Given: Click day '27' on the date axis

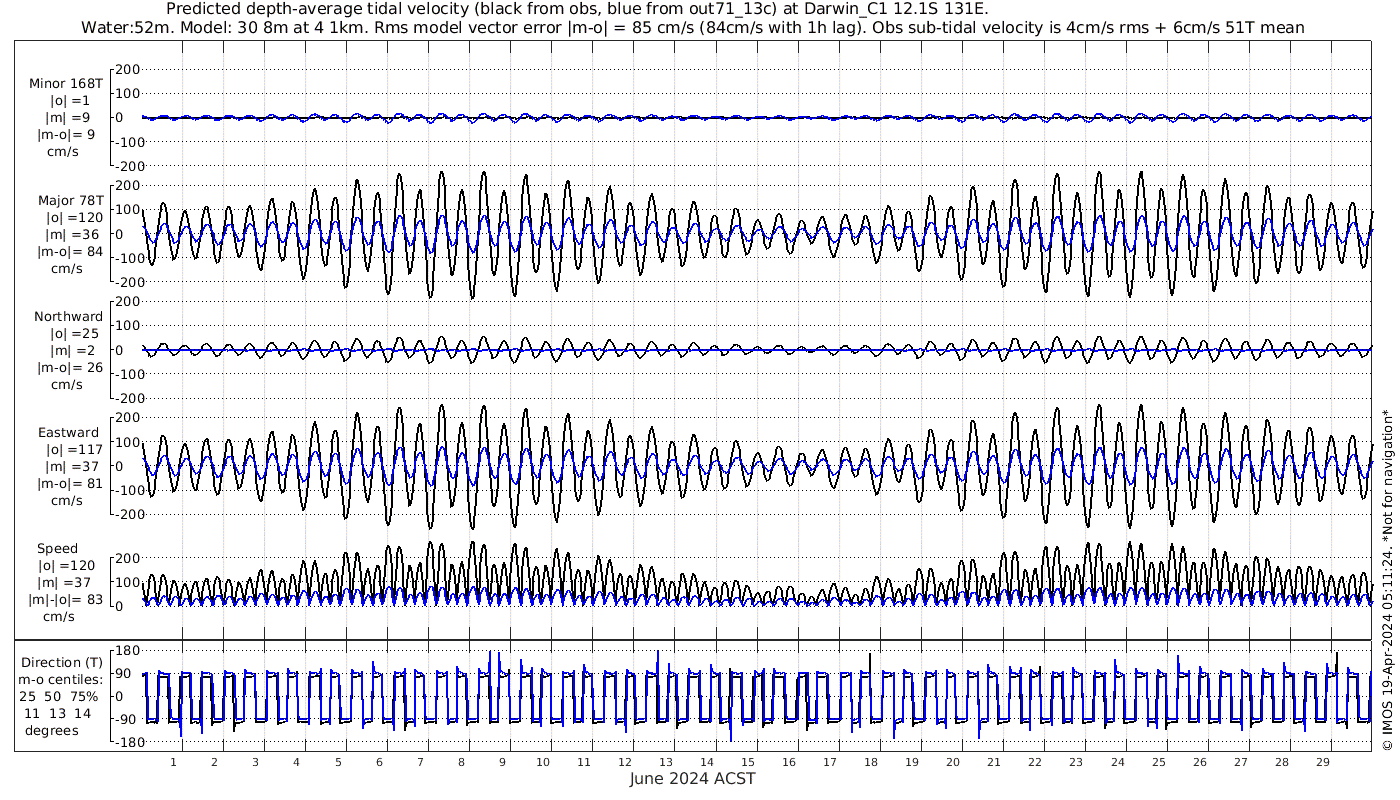Looking at the screenshot, I should tap(1240, 762).
